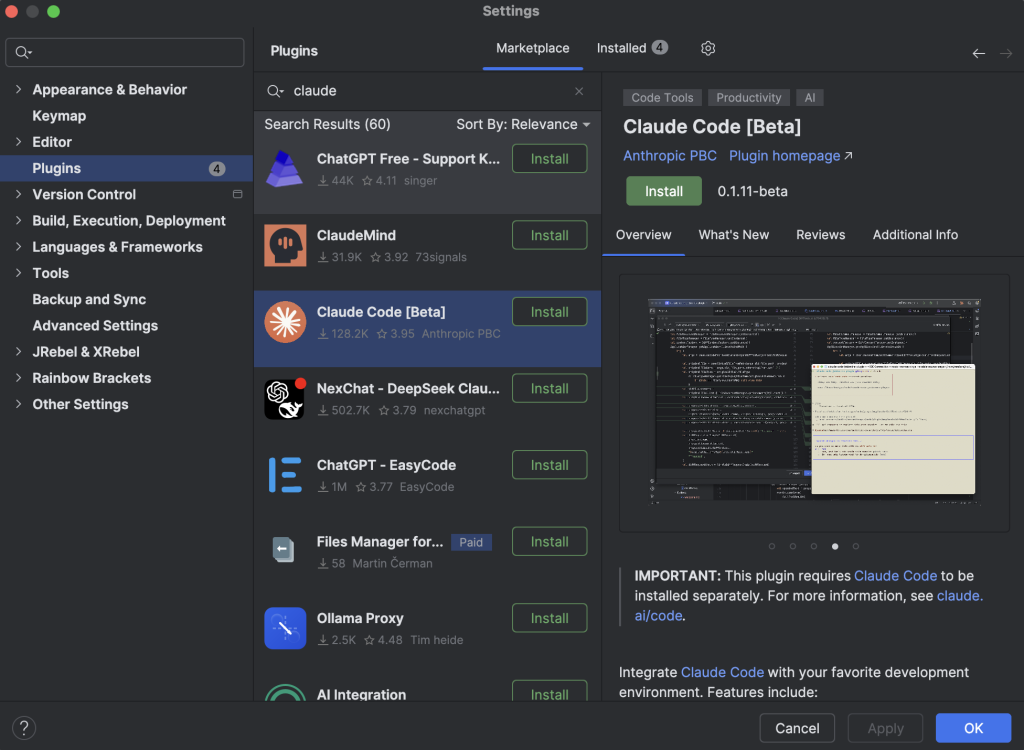Open the Plugin homepage link
The height and width of the screenshot is (750, 1024).
[784, 155]
